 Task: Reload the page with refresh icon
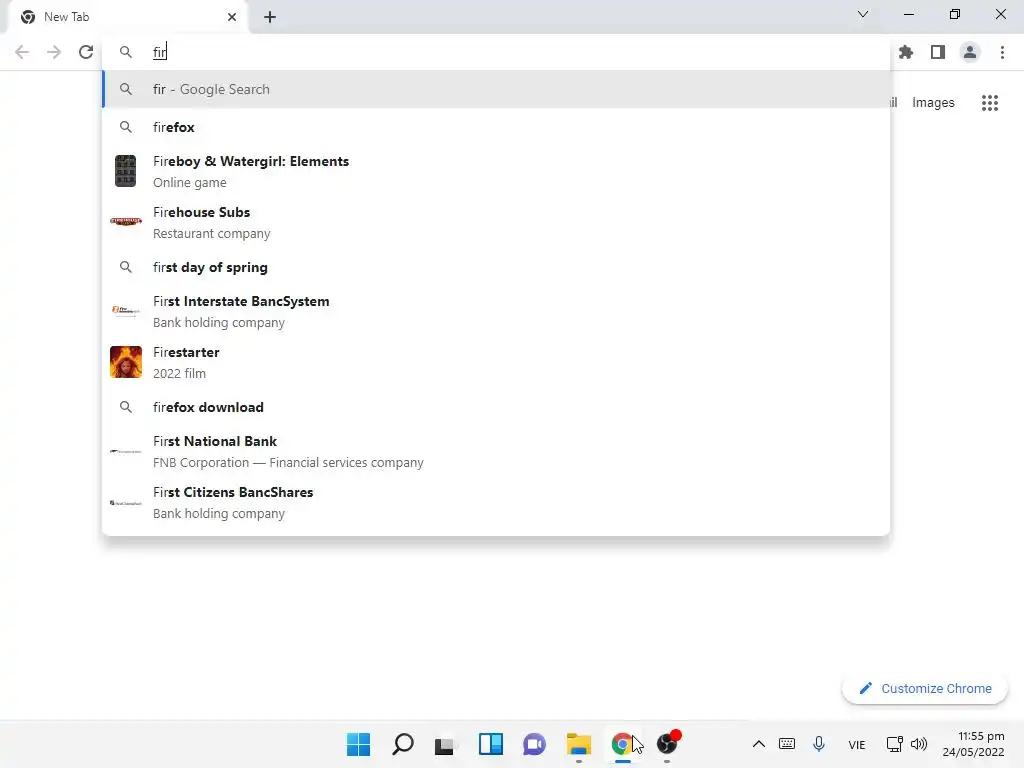(86, 52)
